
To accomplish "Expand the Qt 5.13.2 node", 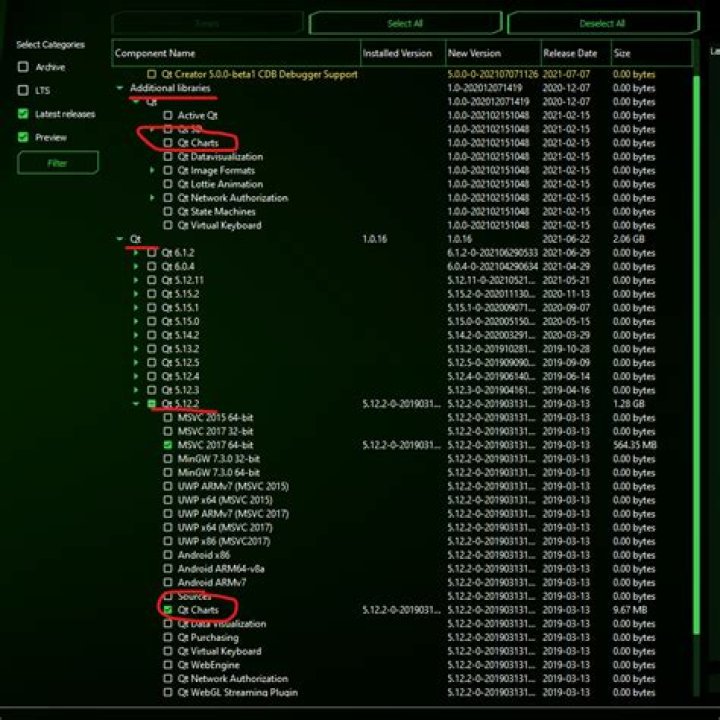I will (x=136, y=349).
